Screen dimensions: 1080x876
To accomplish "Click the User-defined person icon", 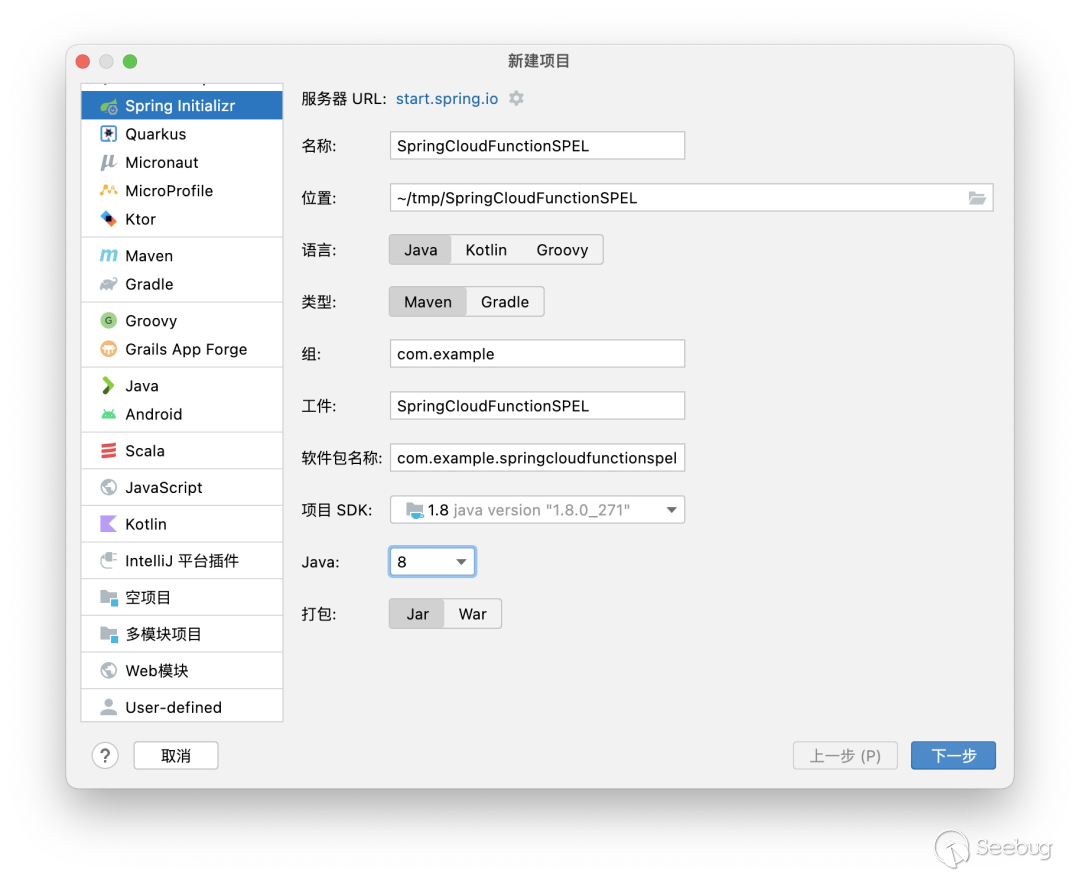I will (x=109, y=707).
